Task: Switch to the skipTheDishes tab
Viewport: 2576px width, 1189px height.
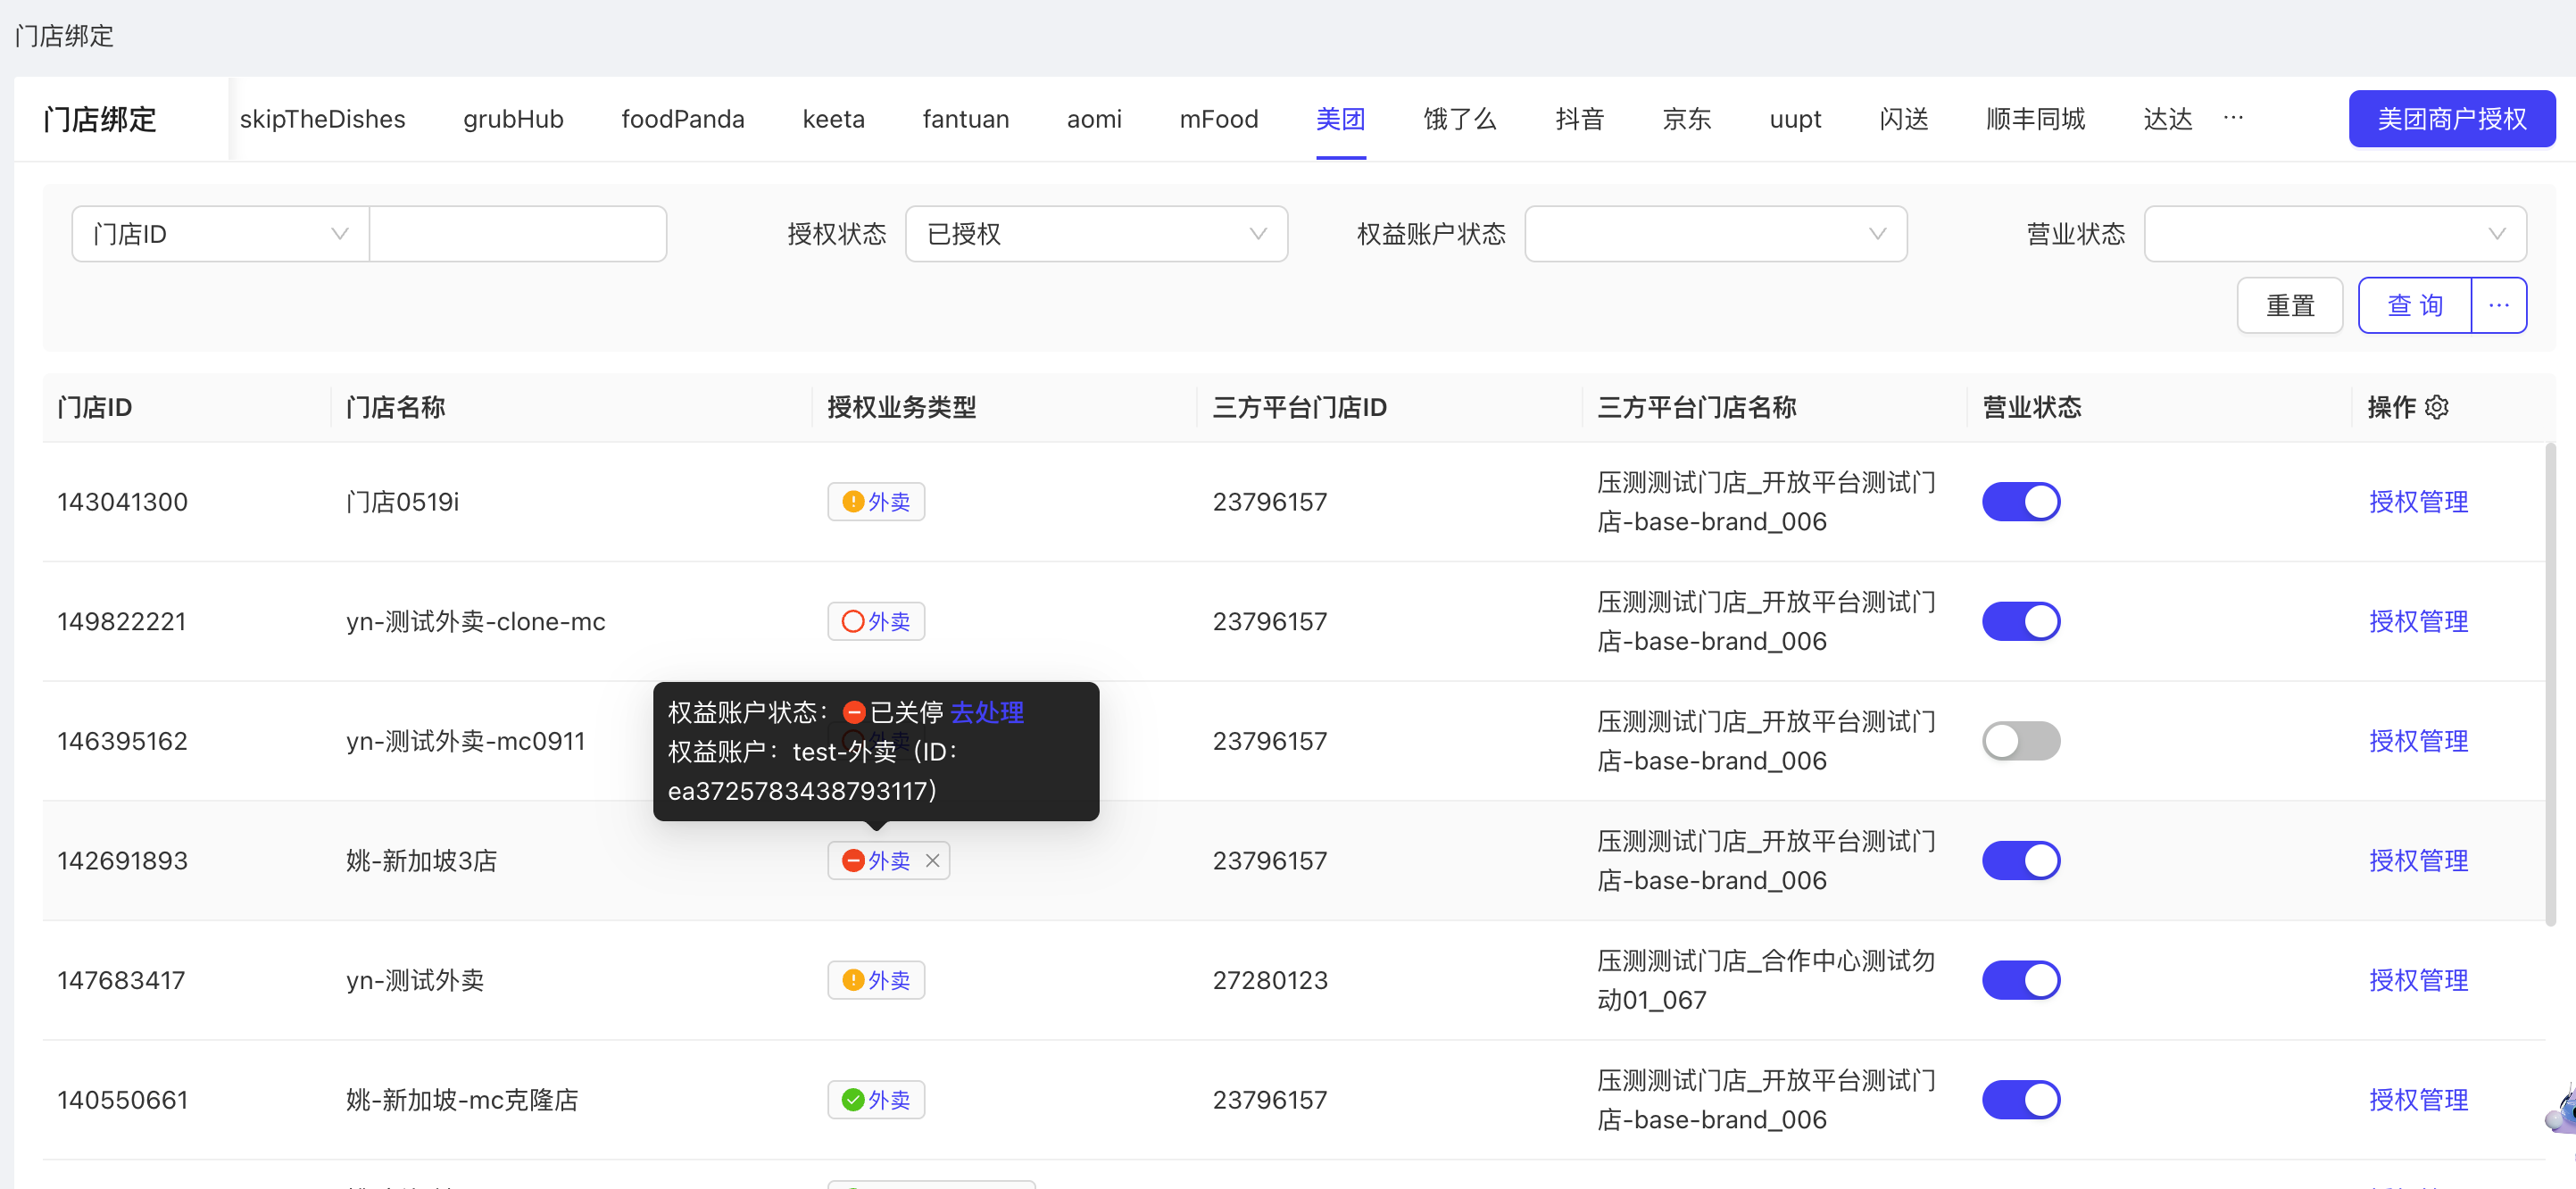Action: click(x=322, y=119)
